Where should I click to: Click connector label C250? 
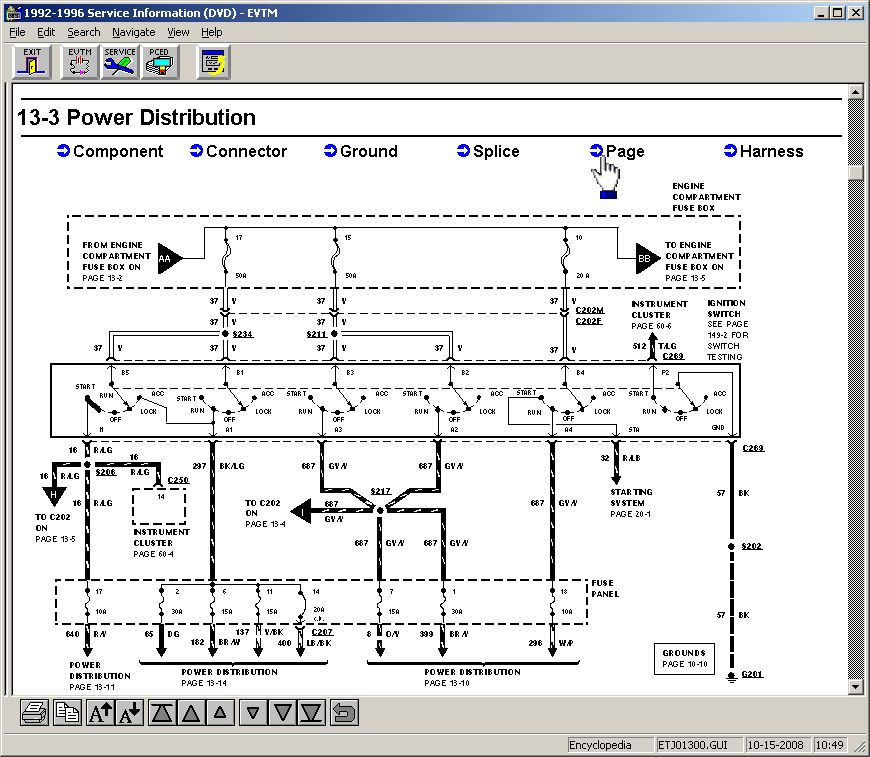point(178,480)
